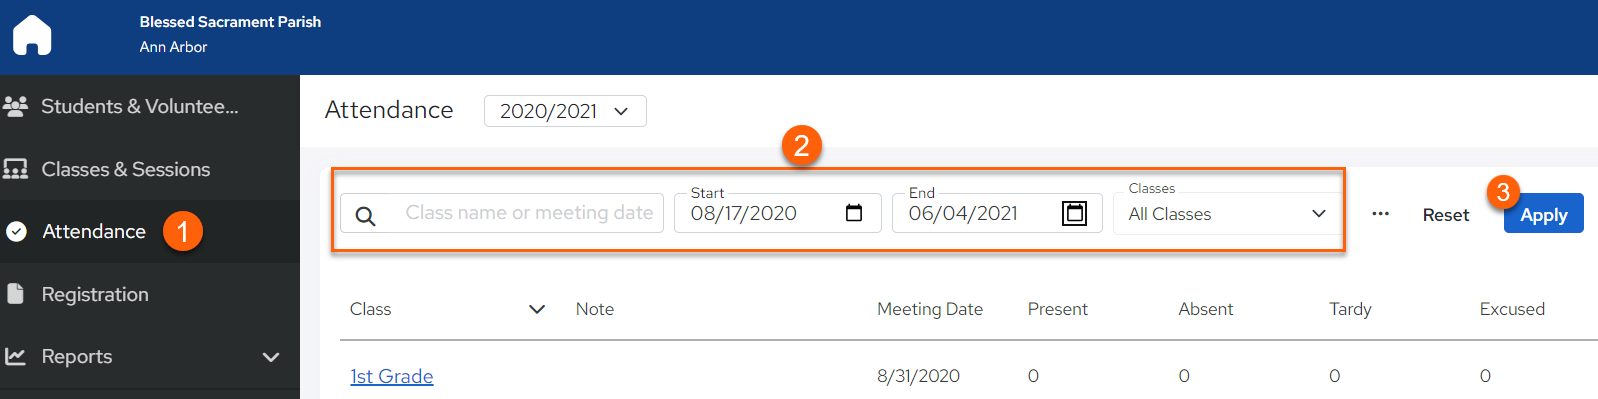The width and height of the screenshot is (1598, 399).
Task: Open the 2020/2021 year dropdown
Action: click(x=565, y=111)
